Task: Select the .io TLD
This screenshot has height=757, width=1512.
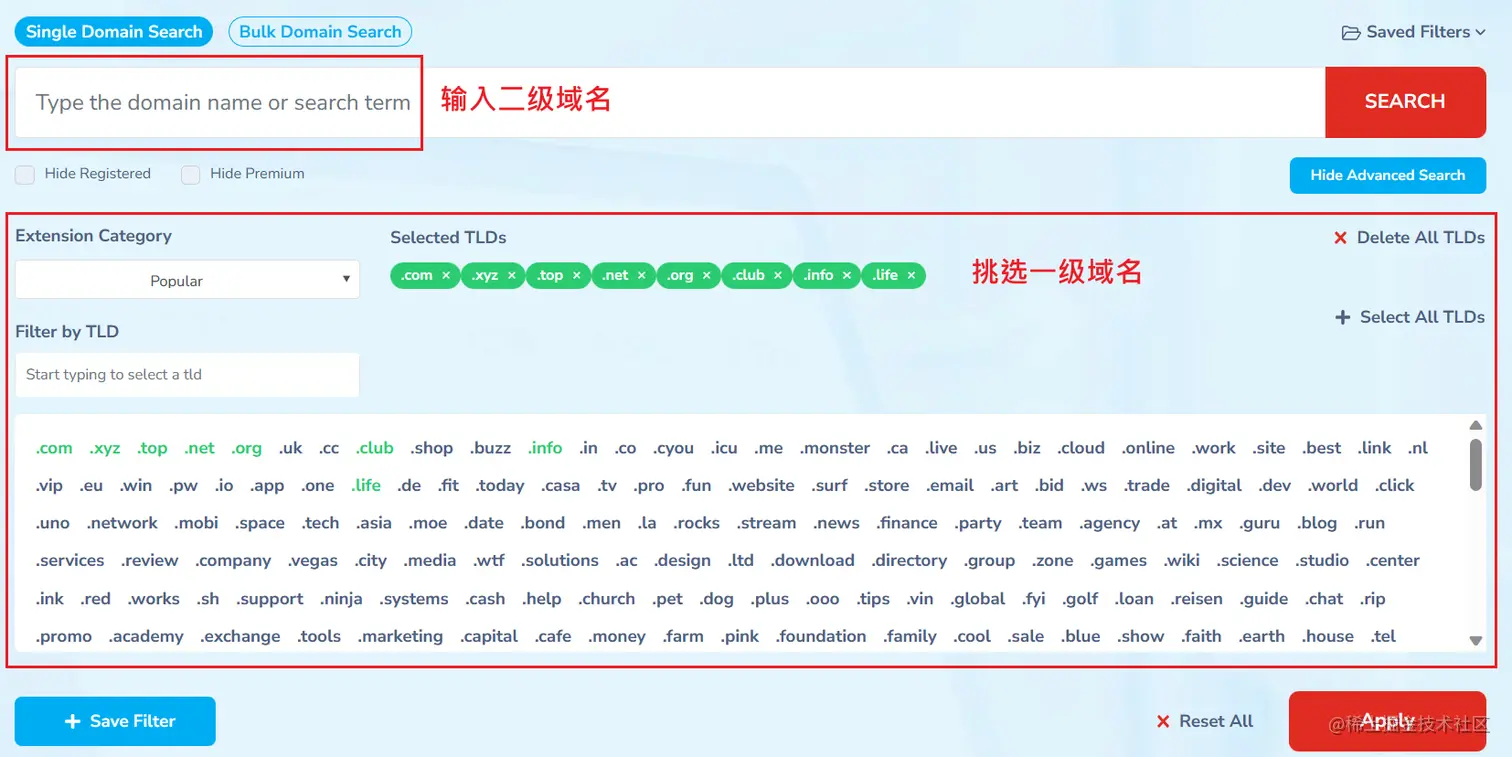Action: tap(224, 486)
